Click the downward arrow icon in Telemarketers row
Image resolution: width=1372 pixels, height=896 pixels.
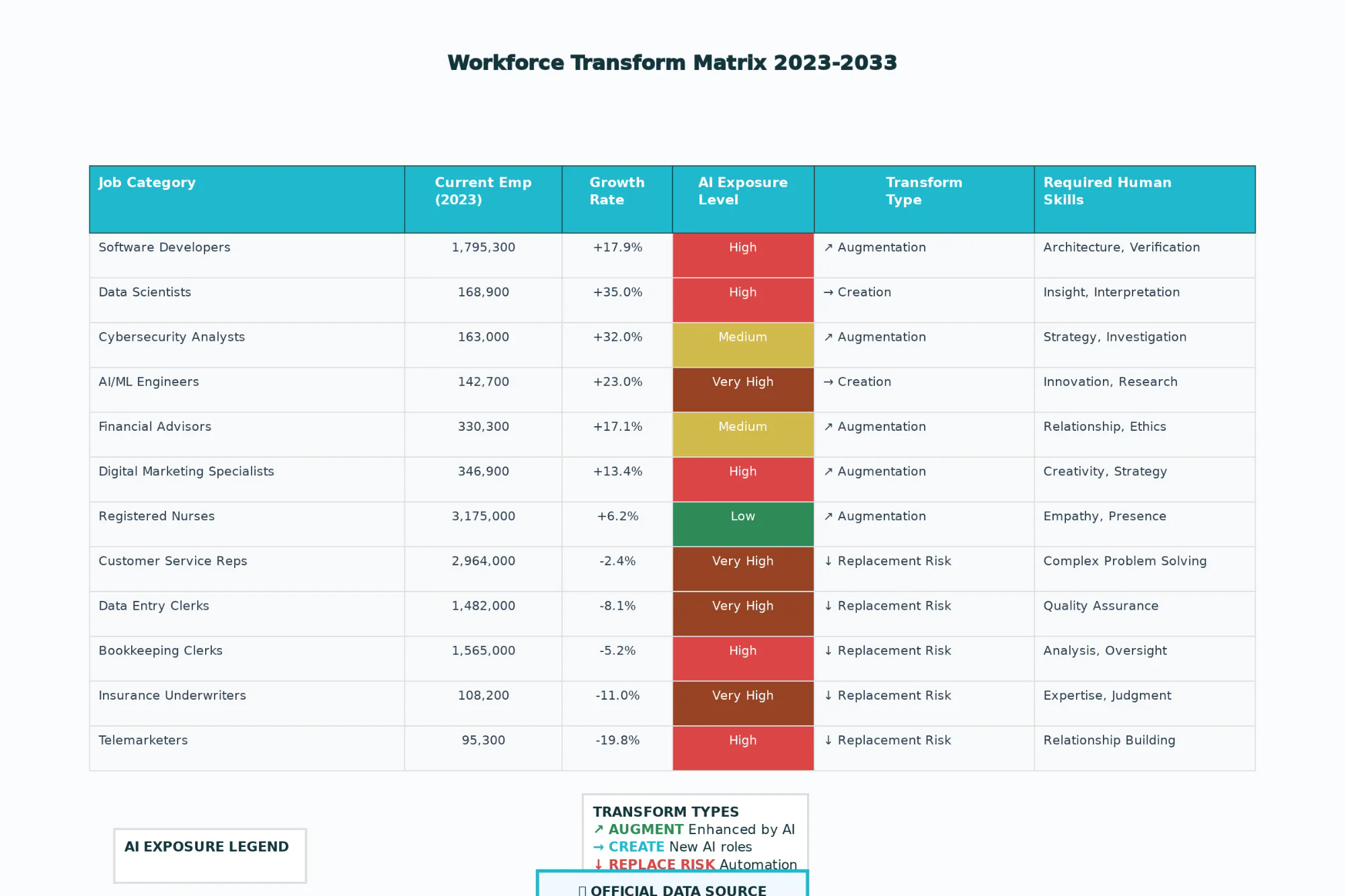point(827,740)
